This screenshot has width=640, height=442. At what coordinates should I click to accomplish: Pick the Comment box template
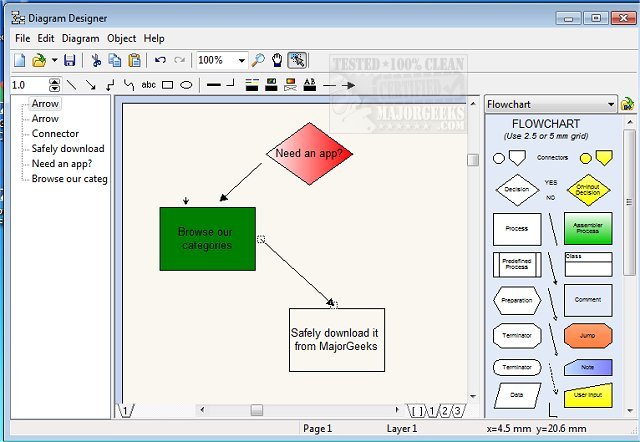coord(588,300)
